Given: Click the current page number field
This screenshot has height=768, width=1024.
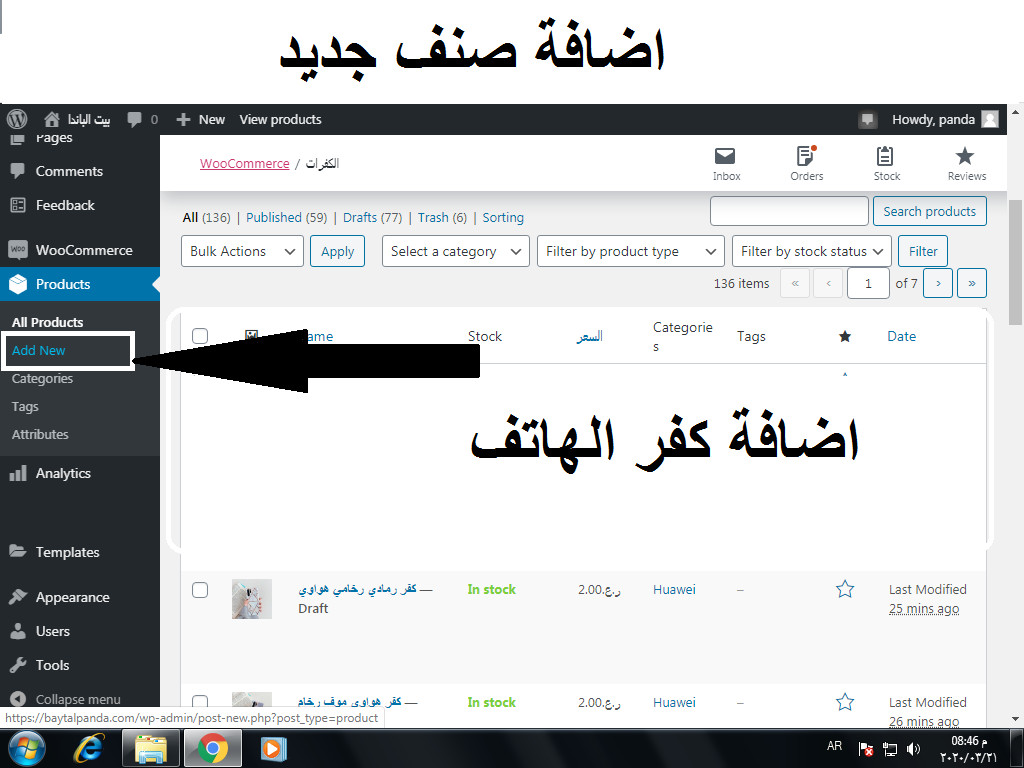Looking at the screenshot, I should point(868,283).
